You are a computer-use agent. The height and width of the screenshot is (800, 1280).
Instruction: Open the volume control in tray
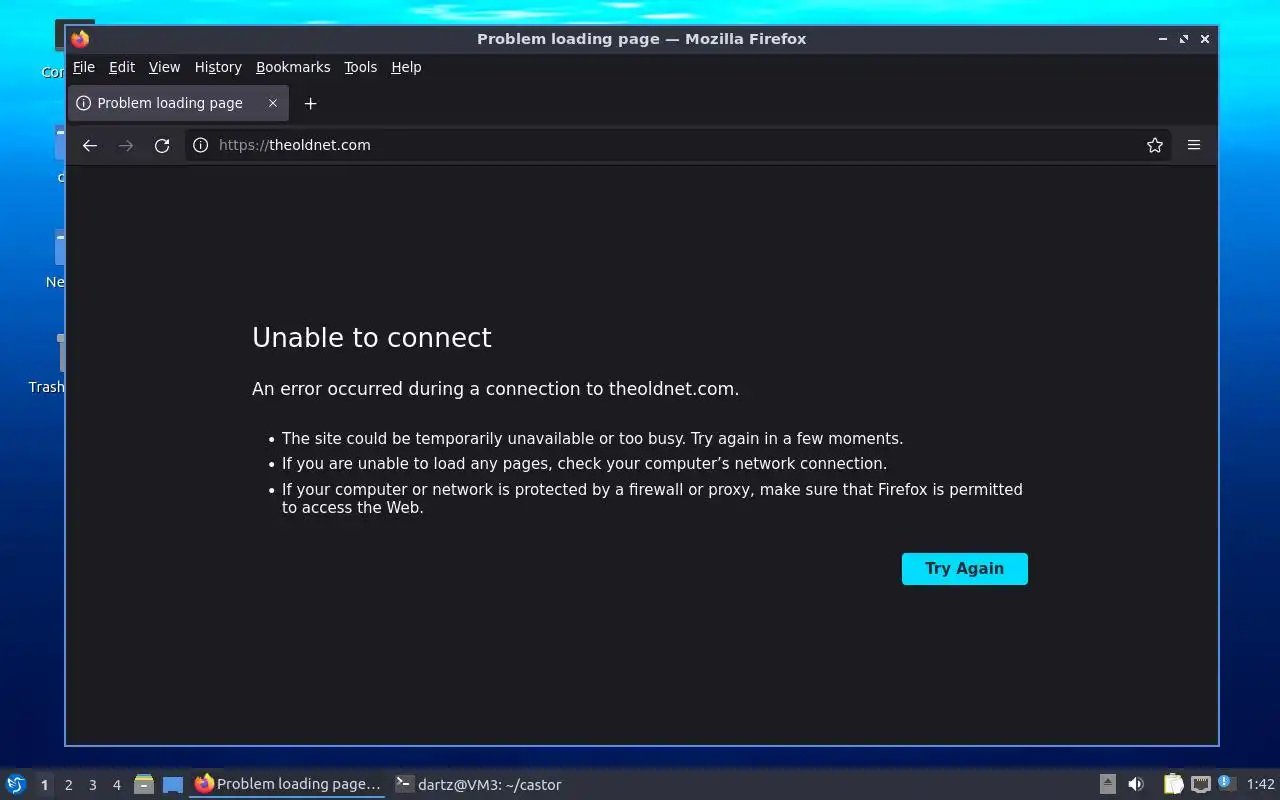[x=1136, y=785]
